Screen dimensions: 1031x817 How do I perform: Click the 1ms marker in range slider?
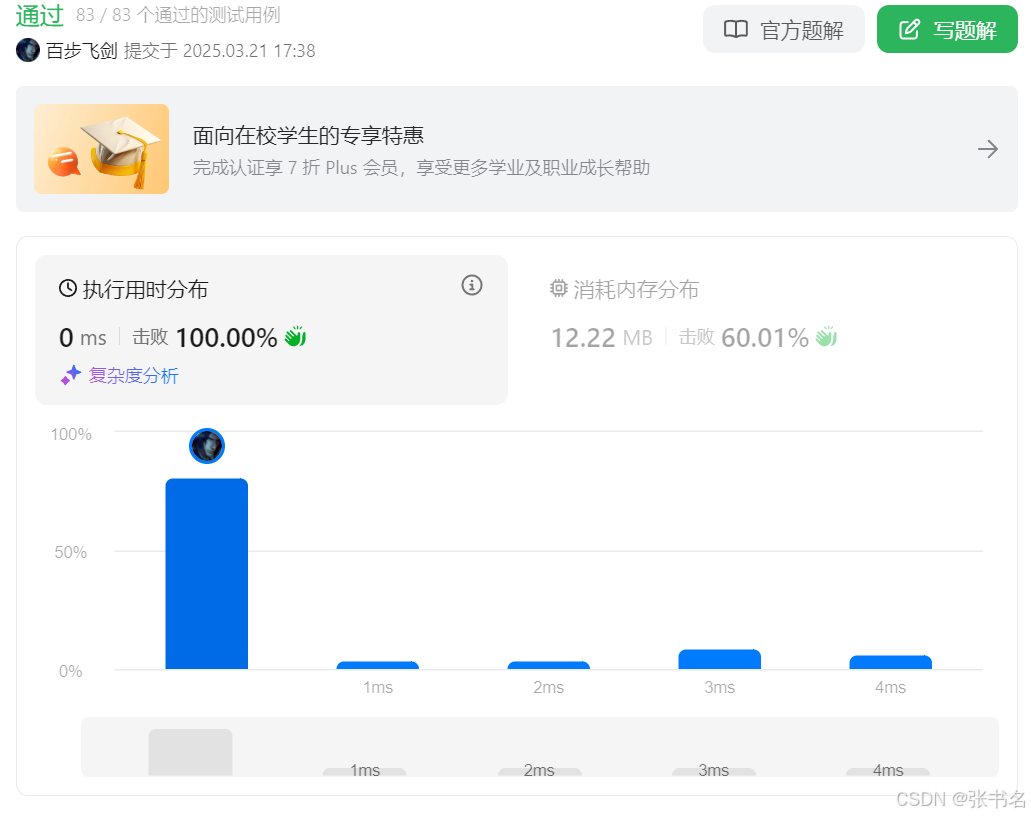tap(364, 771)
